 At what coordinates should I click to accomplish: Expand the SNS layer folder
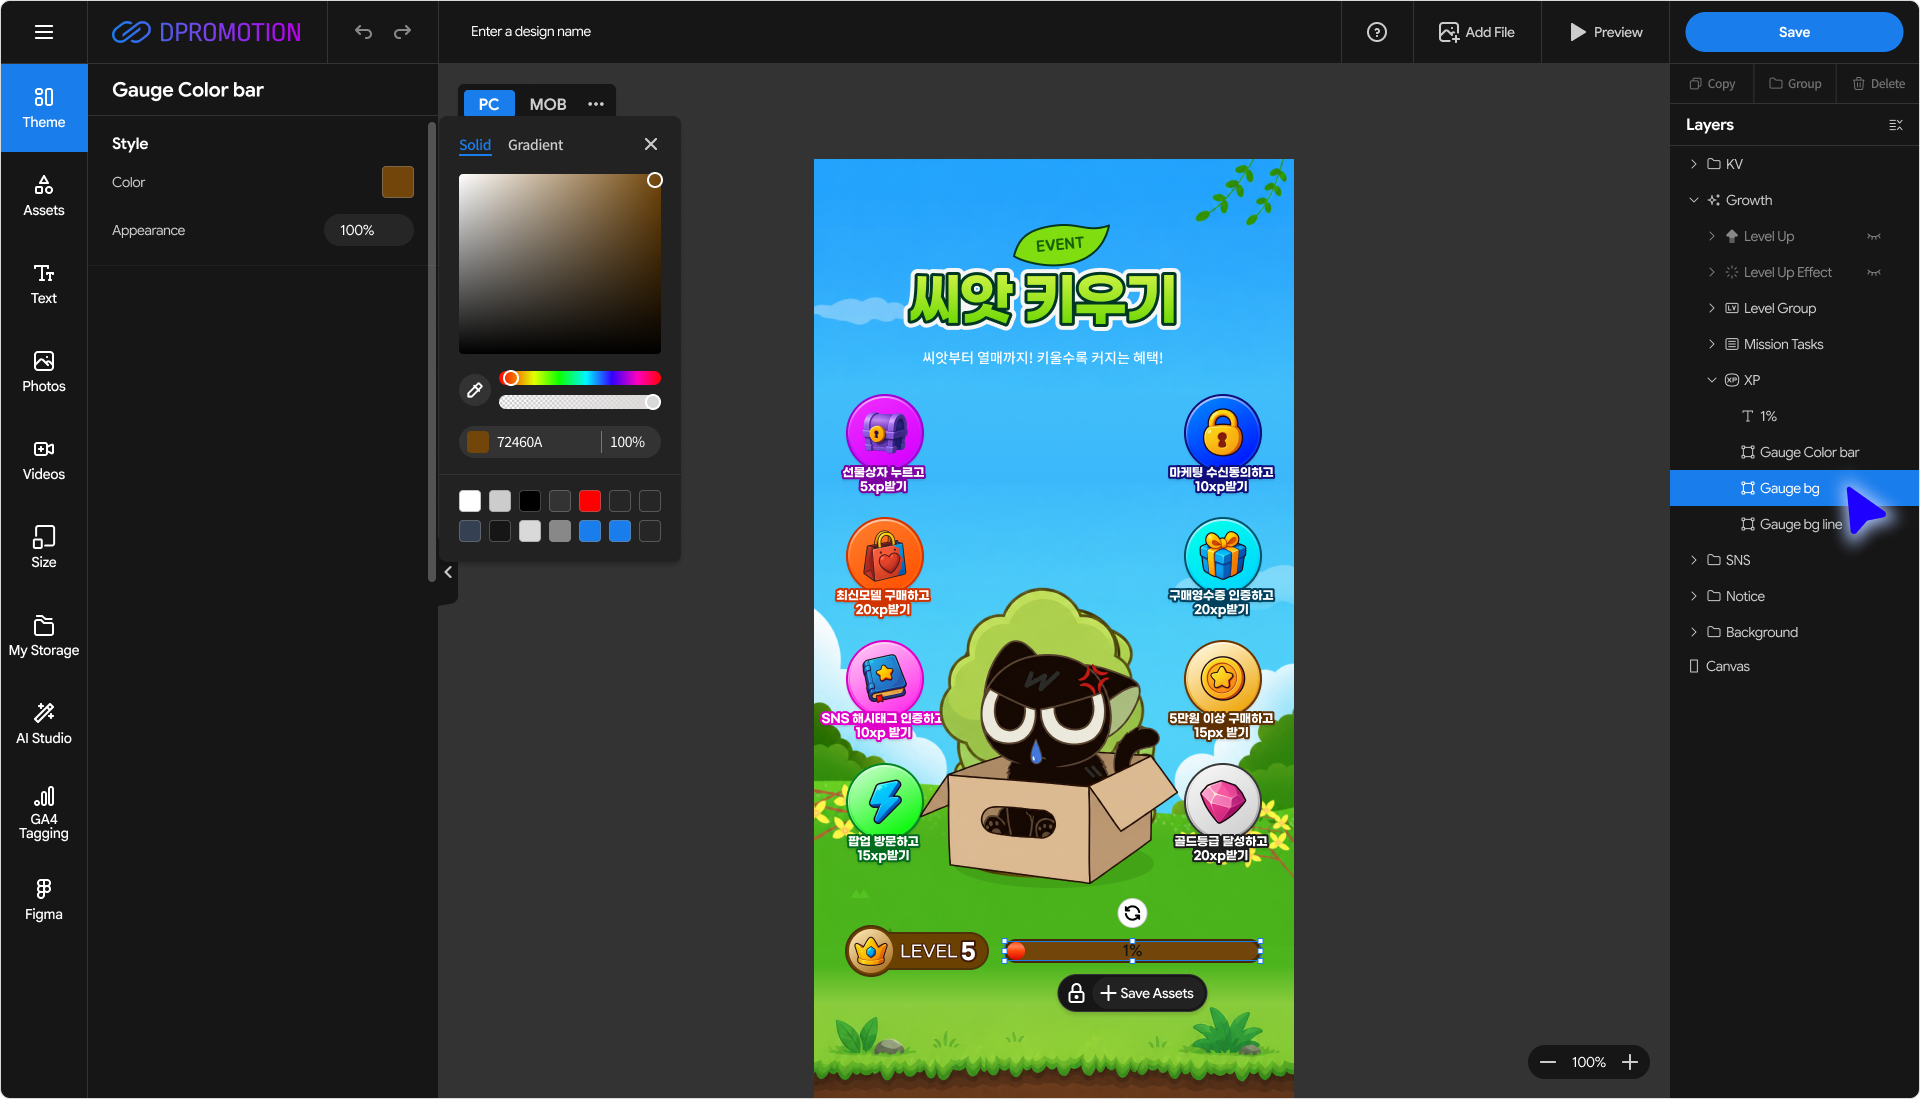1694,560
